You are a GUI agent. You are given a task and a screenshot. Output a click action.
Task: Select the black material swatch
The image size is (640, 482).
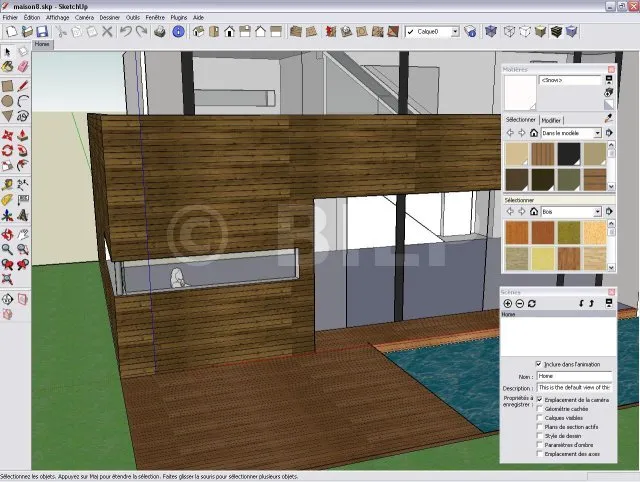point(569,153)
